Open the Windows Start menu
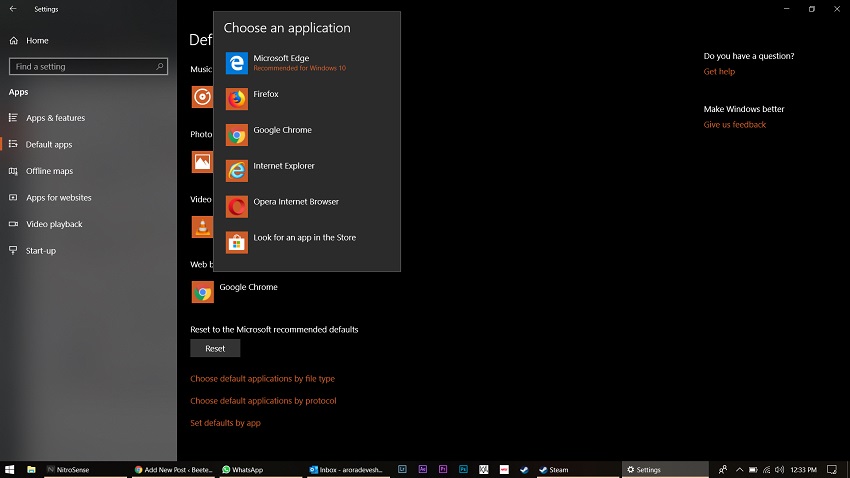This screenshot has height=478, width=850. (10, 469)
